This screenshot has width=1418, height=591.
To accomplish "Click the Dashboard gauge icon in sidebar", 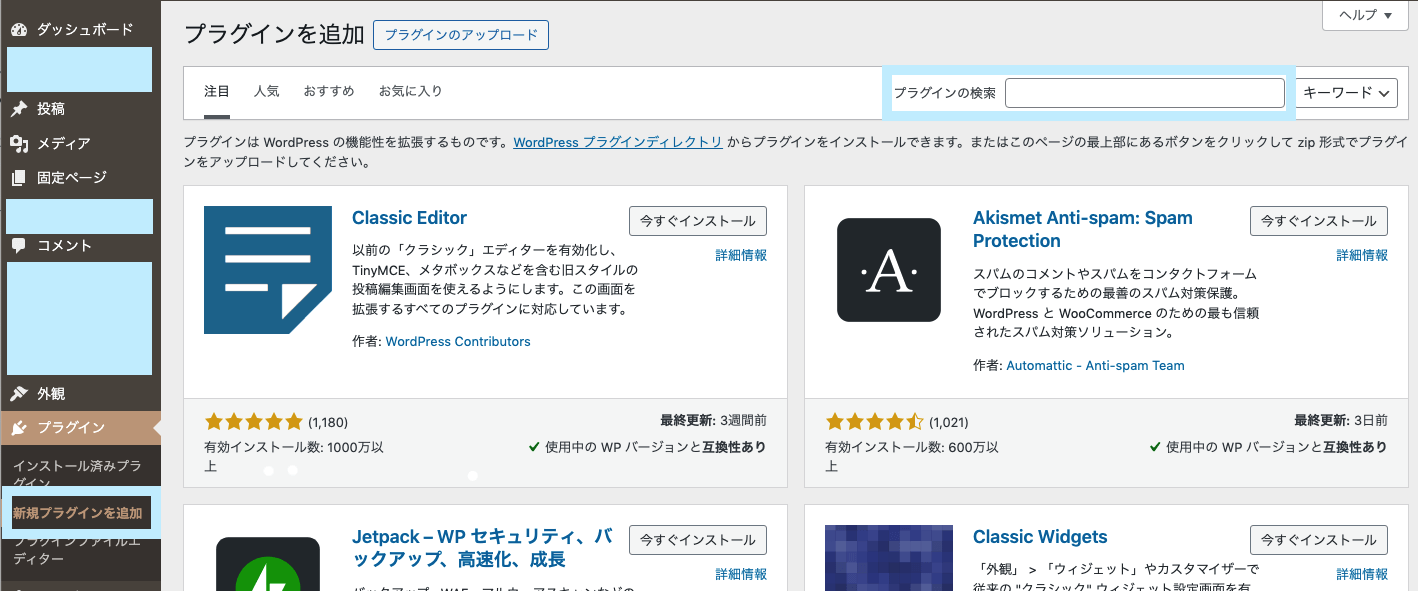I will [19, 29].
